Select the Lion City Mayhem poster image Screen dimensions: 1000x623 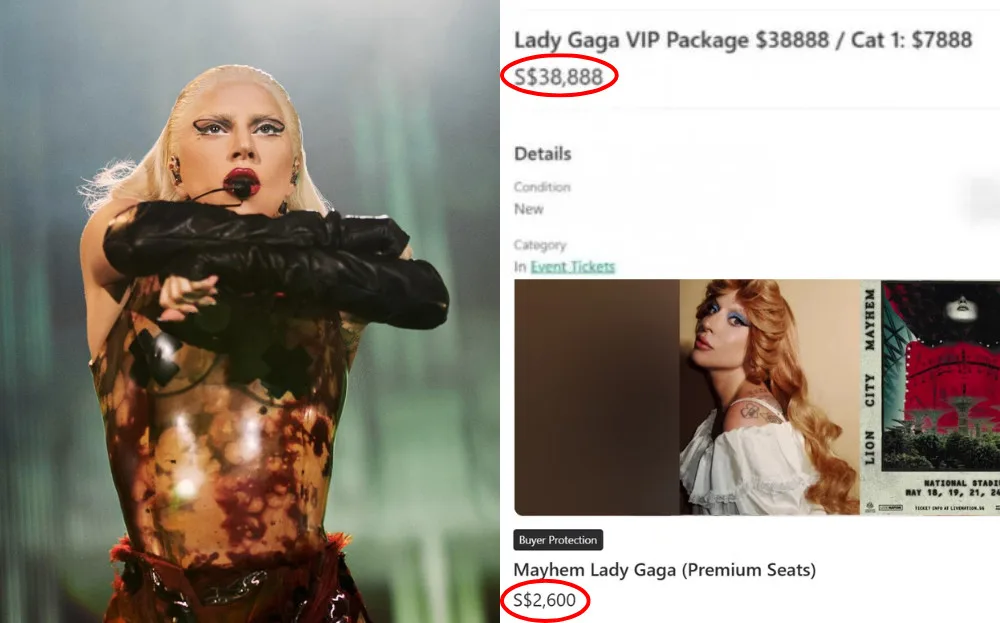pyautogui.click(x=930, y=397)
